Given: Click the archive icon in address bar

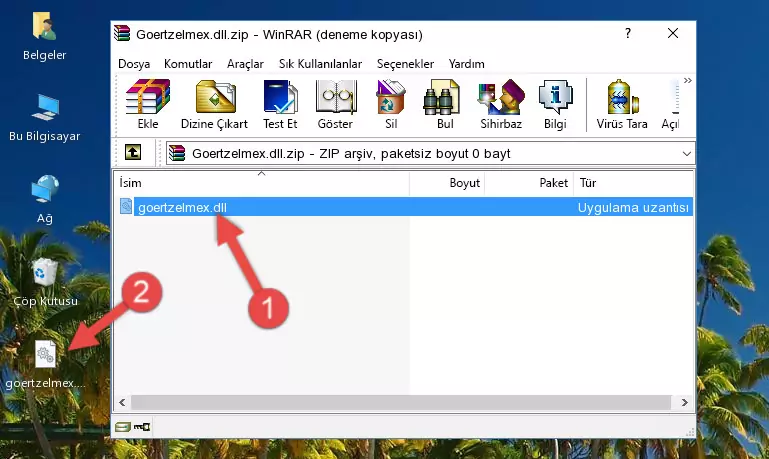Looking at the screenshot, I should (177, 153).
